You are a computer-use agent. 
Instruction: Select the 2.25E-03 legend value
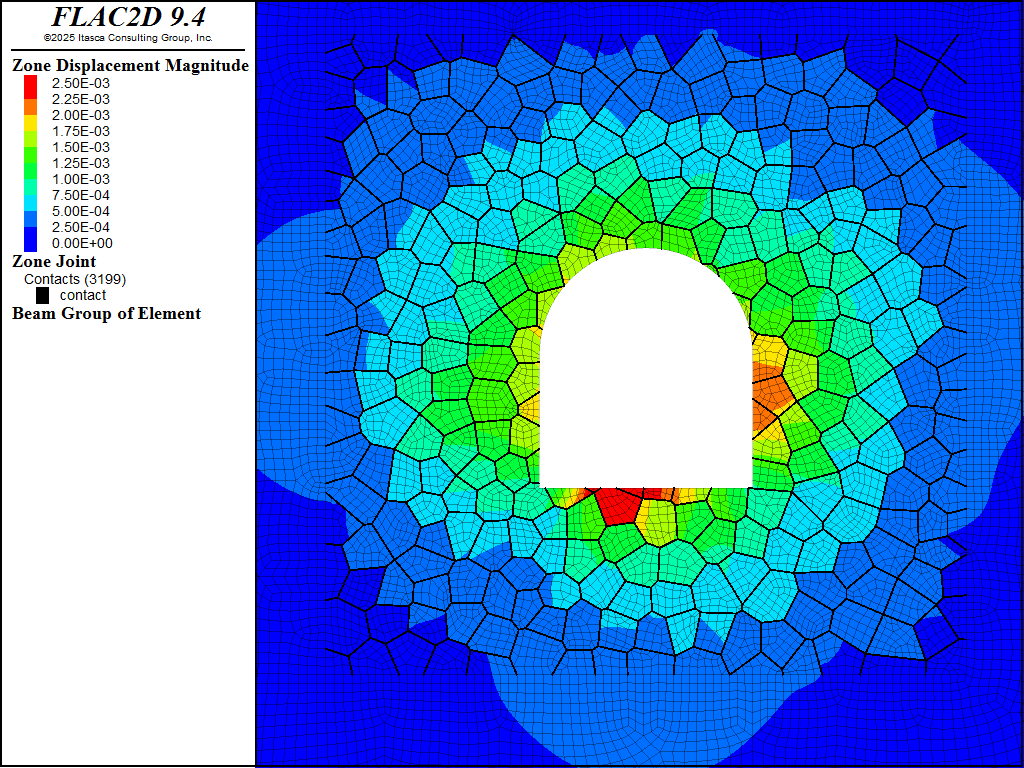click(81, 99)
